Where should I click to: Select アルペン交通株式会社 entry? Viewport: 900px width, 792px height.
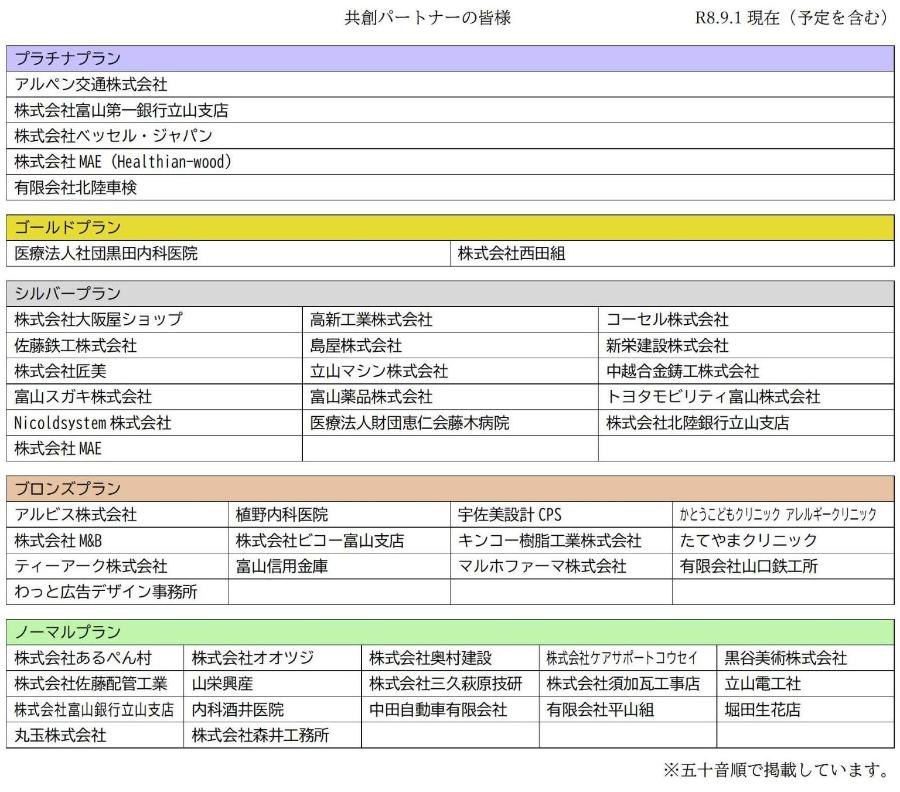pos(450,84)
